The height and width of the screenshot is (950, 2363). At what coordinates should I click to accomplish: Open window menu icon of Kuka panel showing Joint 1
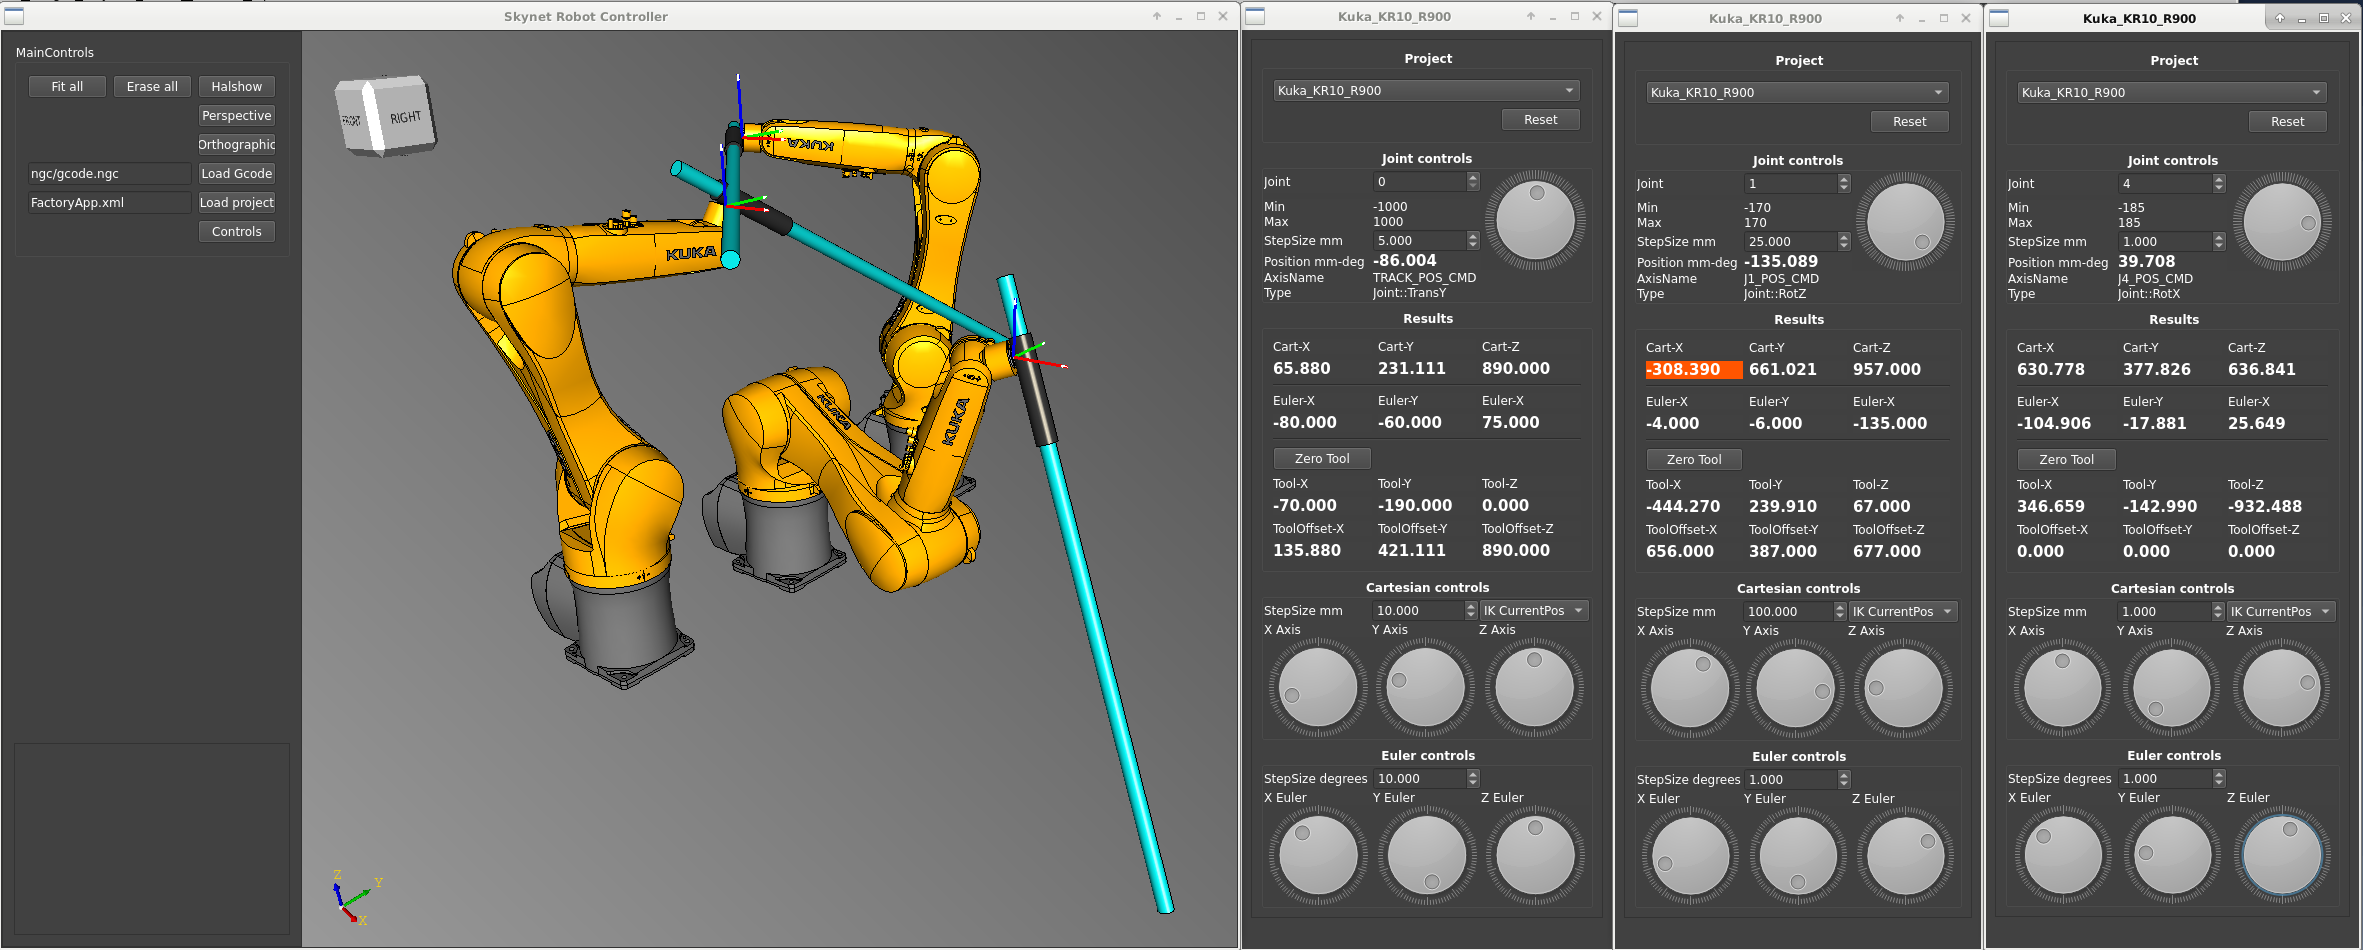pos(1628,18)
